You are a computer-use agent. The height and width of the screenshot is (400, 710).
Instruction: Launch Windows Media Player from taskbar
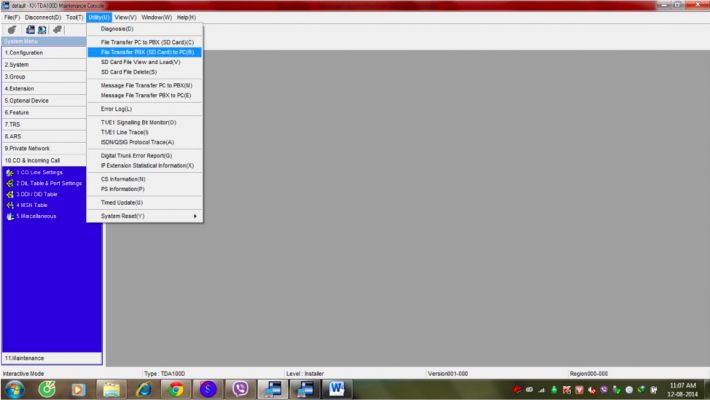78,389
